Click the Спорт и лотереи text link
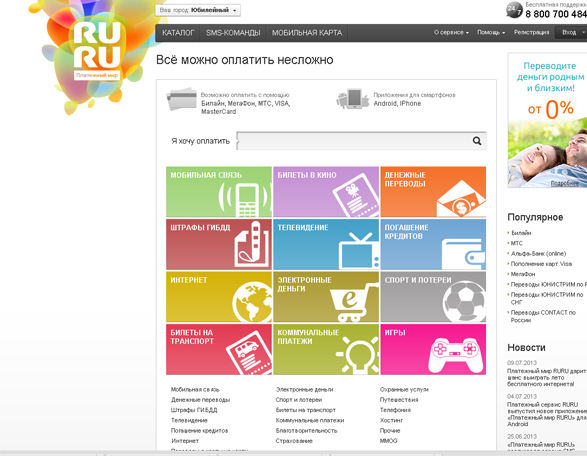The width and height of the screenshot is (587, 456). point(299,399)
